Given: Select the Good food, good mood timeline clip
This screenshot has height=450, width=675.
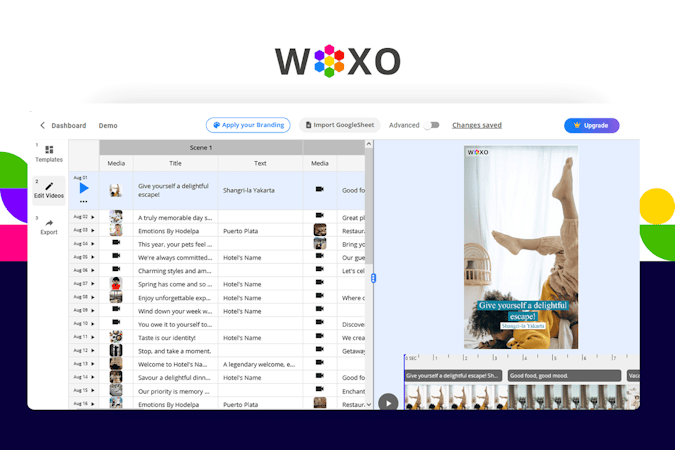Looking at the screenshot, I should tap(564, 376).
